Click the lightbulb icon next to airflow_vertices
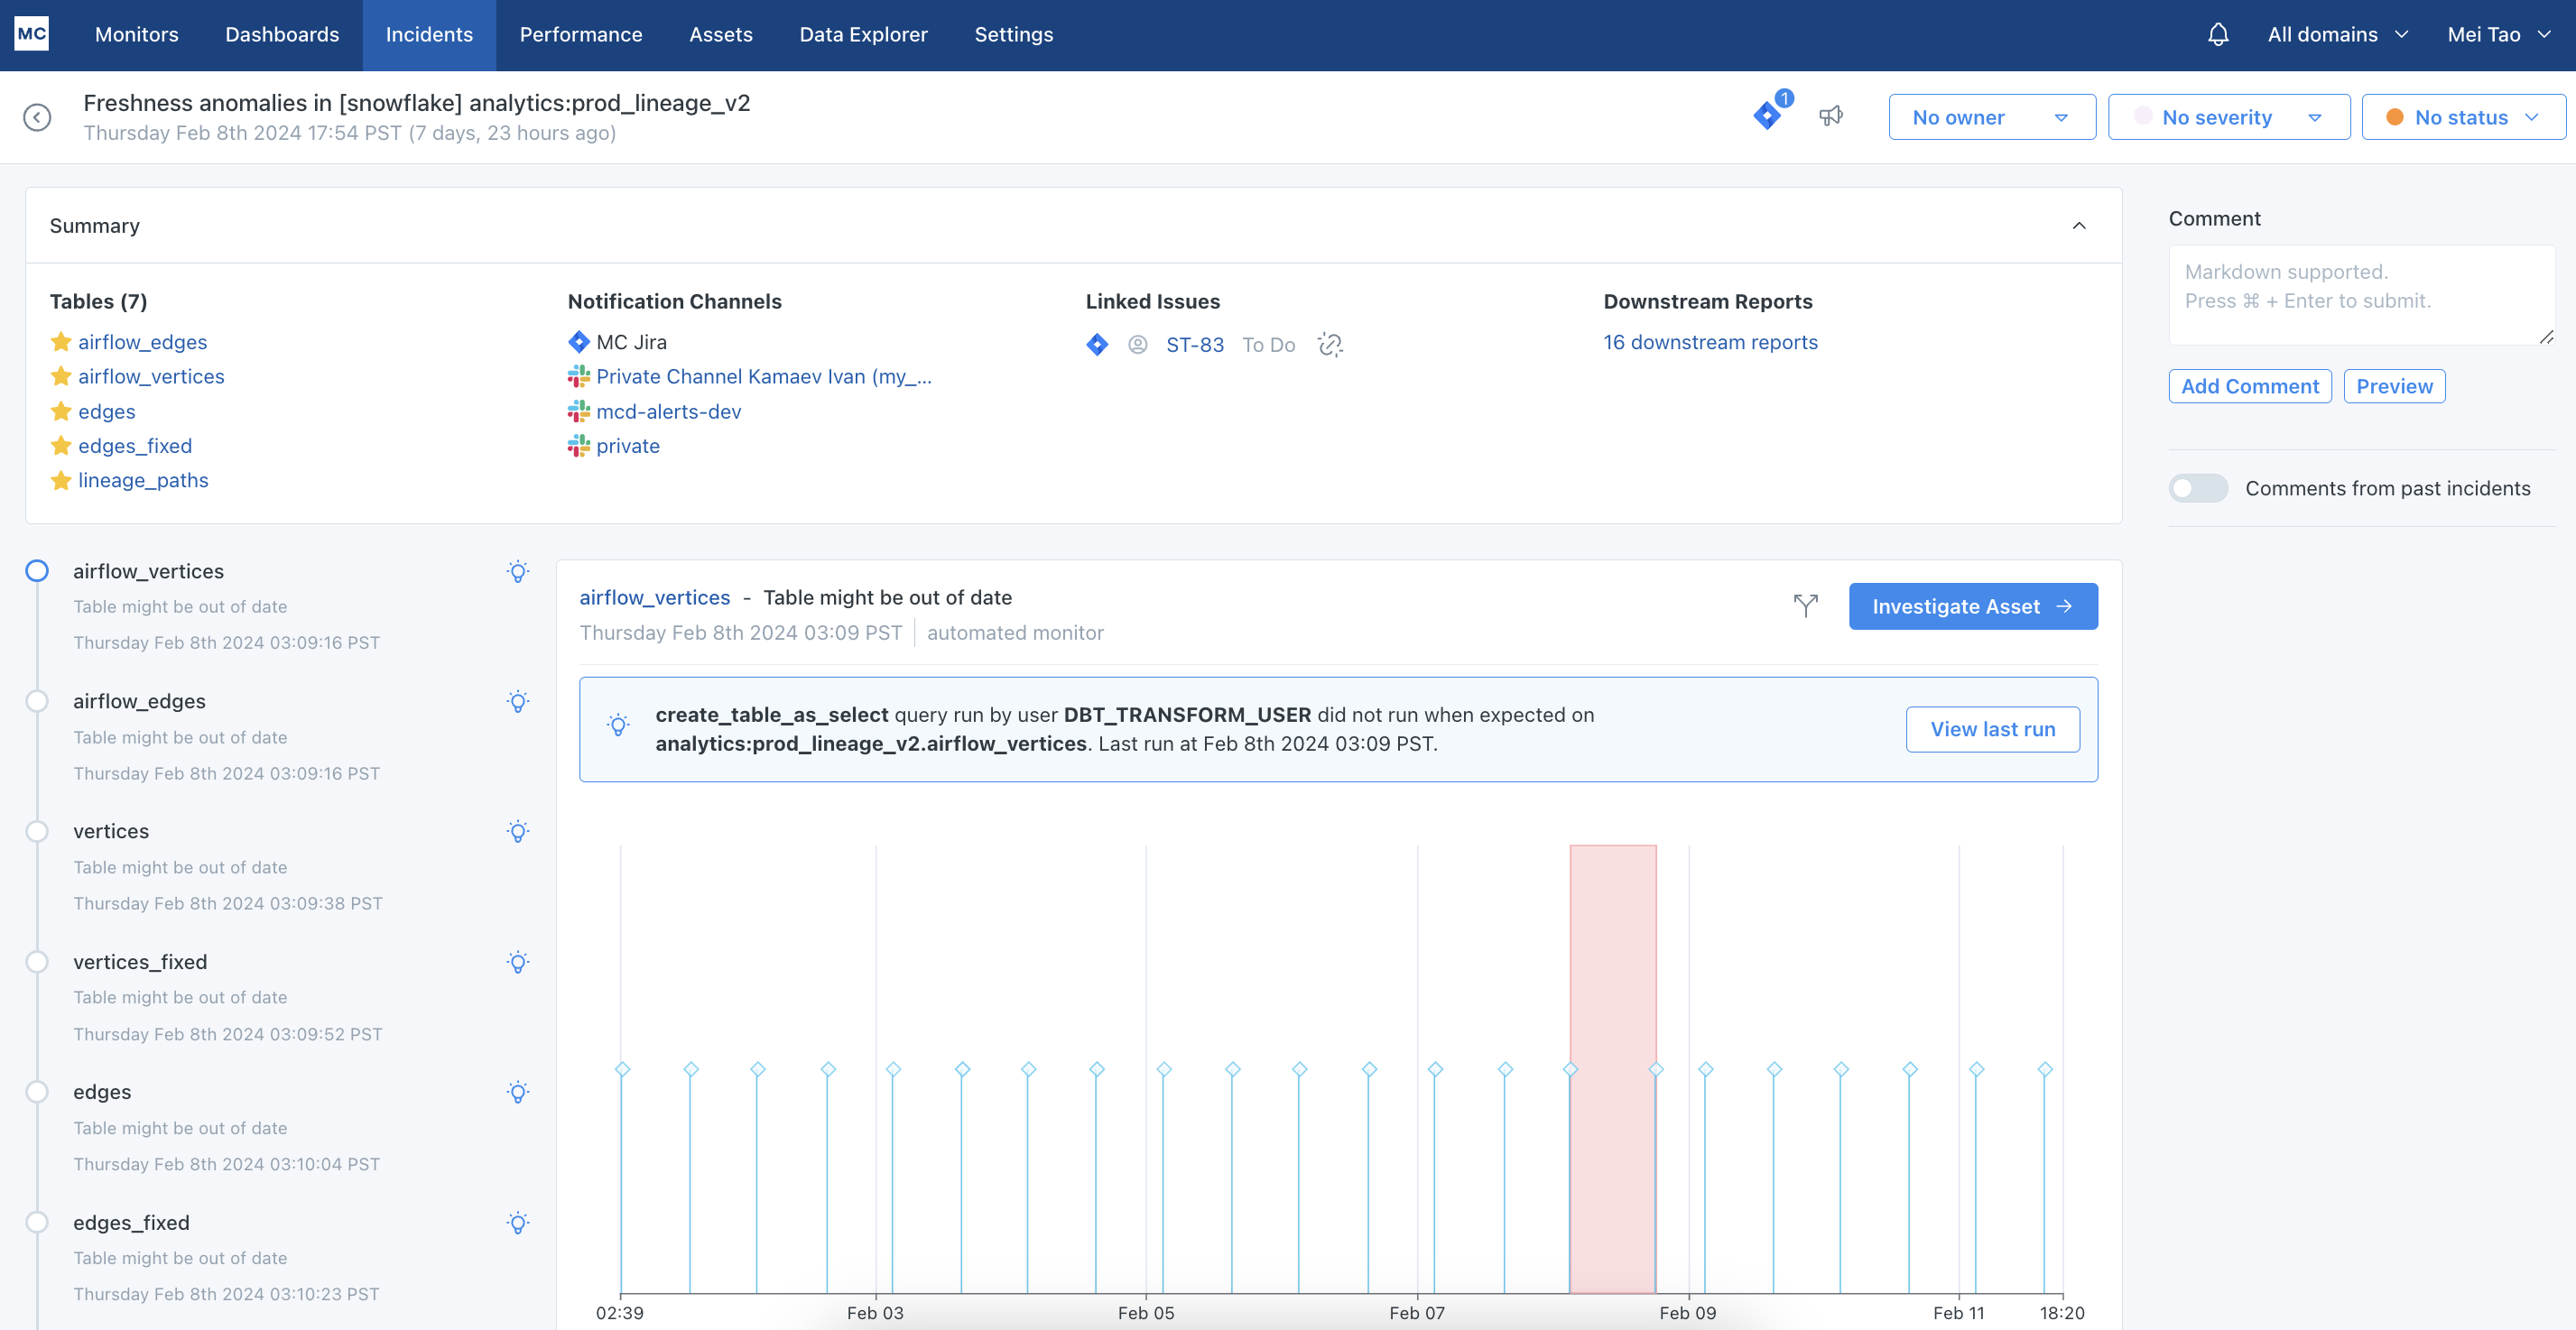The width and height of the screenshot is (2576, 1330). pyautogui.click(x=517, y=570)
